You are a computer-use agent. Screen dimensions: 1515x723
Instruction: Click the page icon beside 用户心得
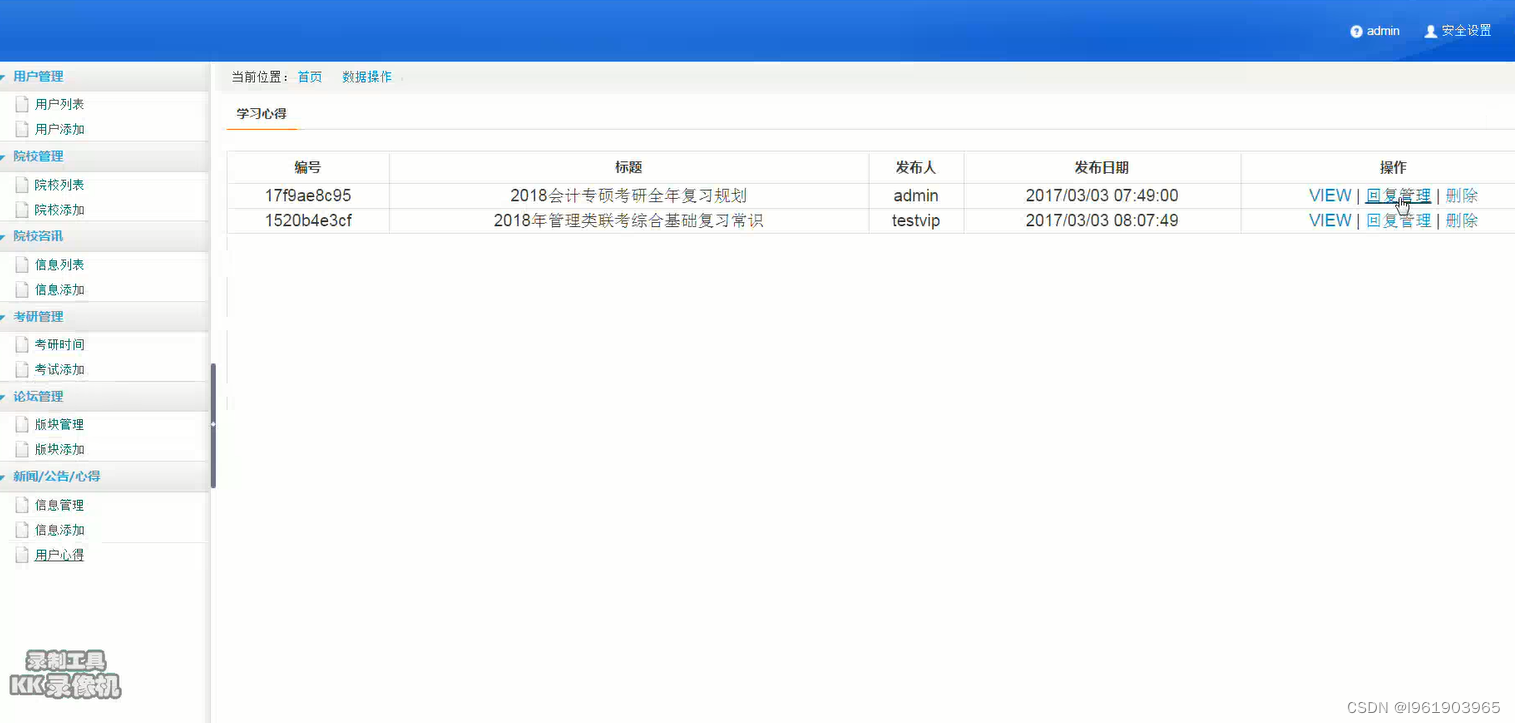[22, 554]
